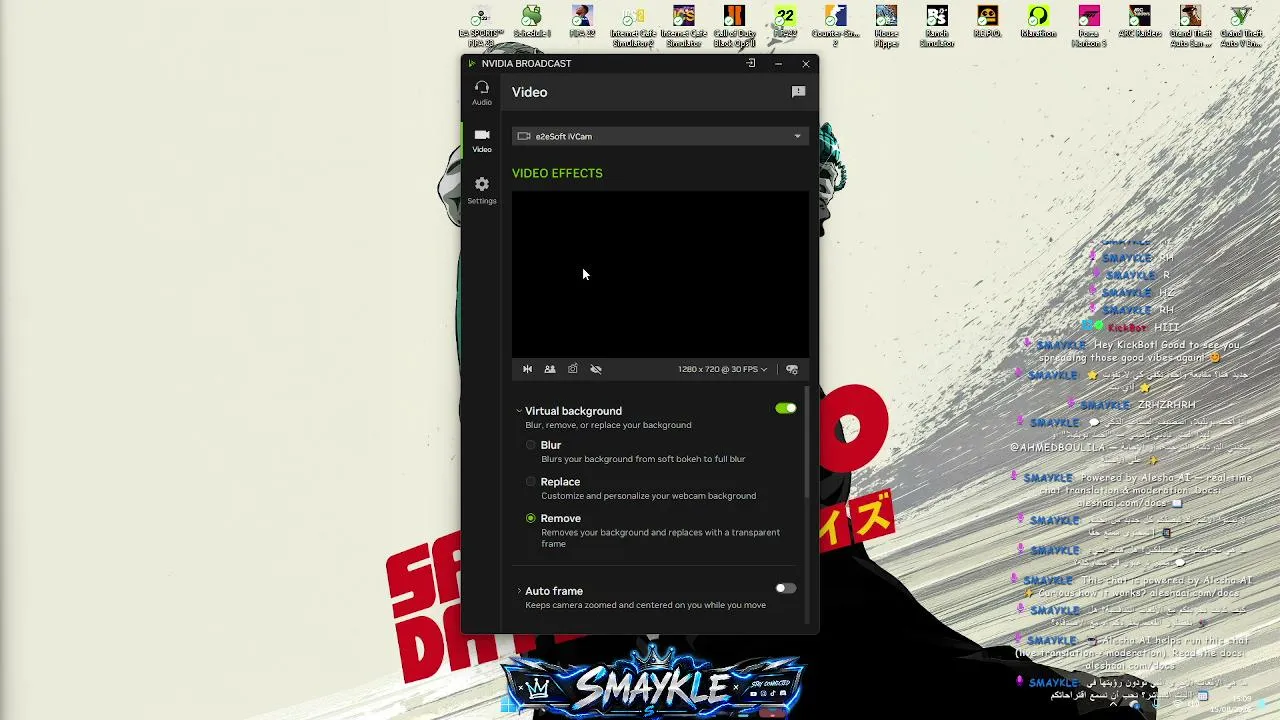Click the EA SPORTS FIFA 23 desktop icon
Viewport: 1280px width, 720px height.
click(x=481, y=27)
